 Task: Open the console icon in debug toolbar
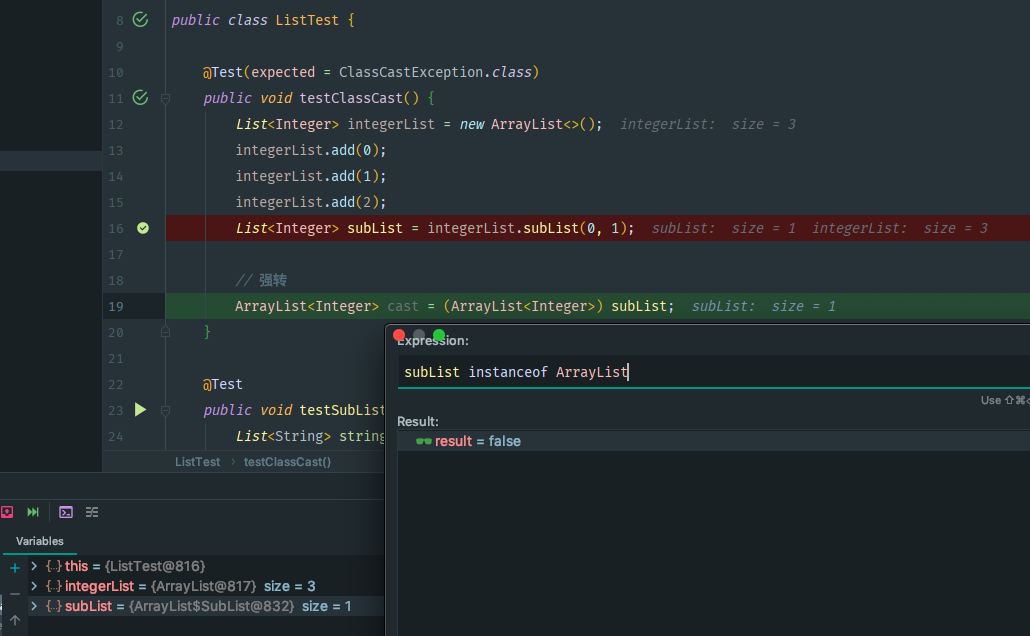coord(66,512)
